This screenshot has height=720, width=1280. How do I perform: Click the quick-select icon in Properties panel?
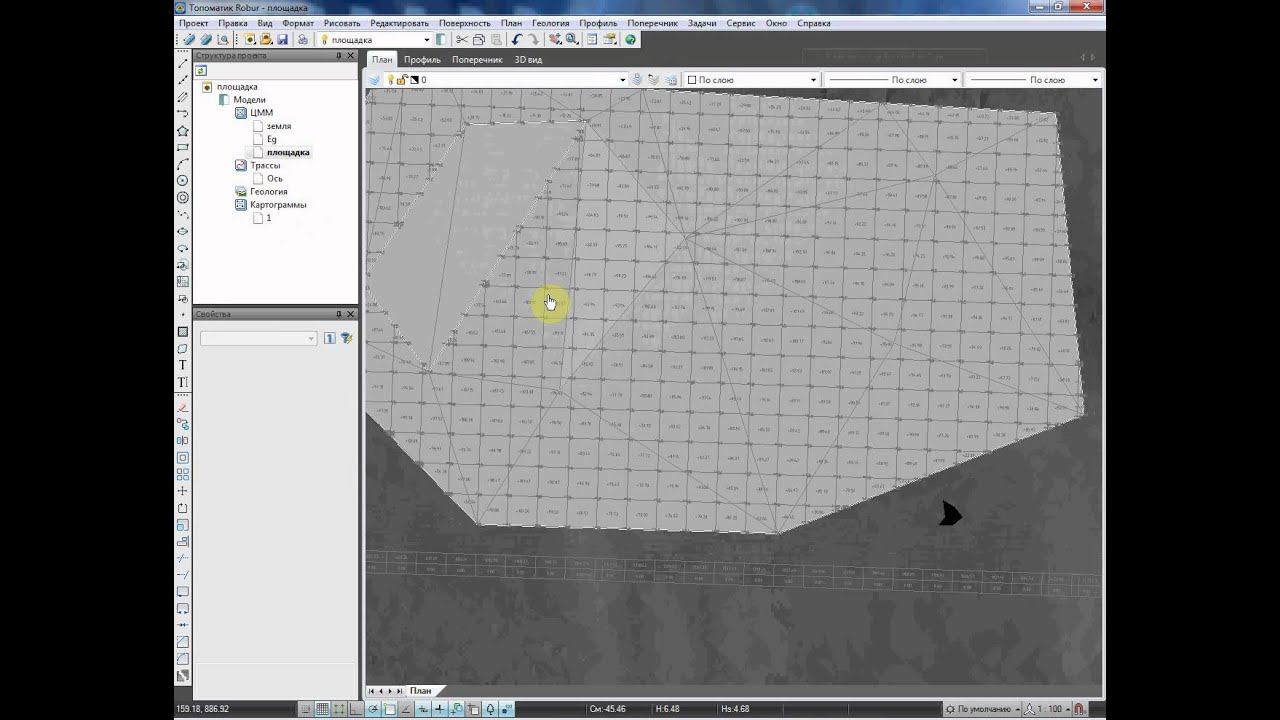[329, 339]
